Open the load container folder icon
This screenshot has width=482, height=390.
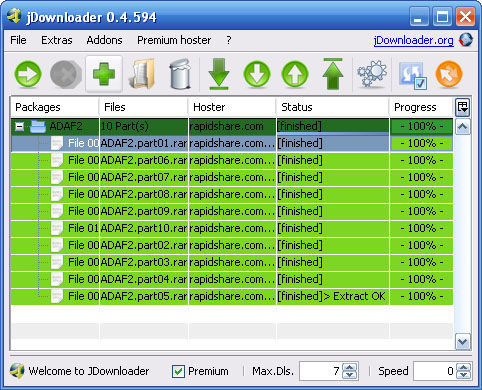(142, 74)
